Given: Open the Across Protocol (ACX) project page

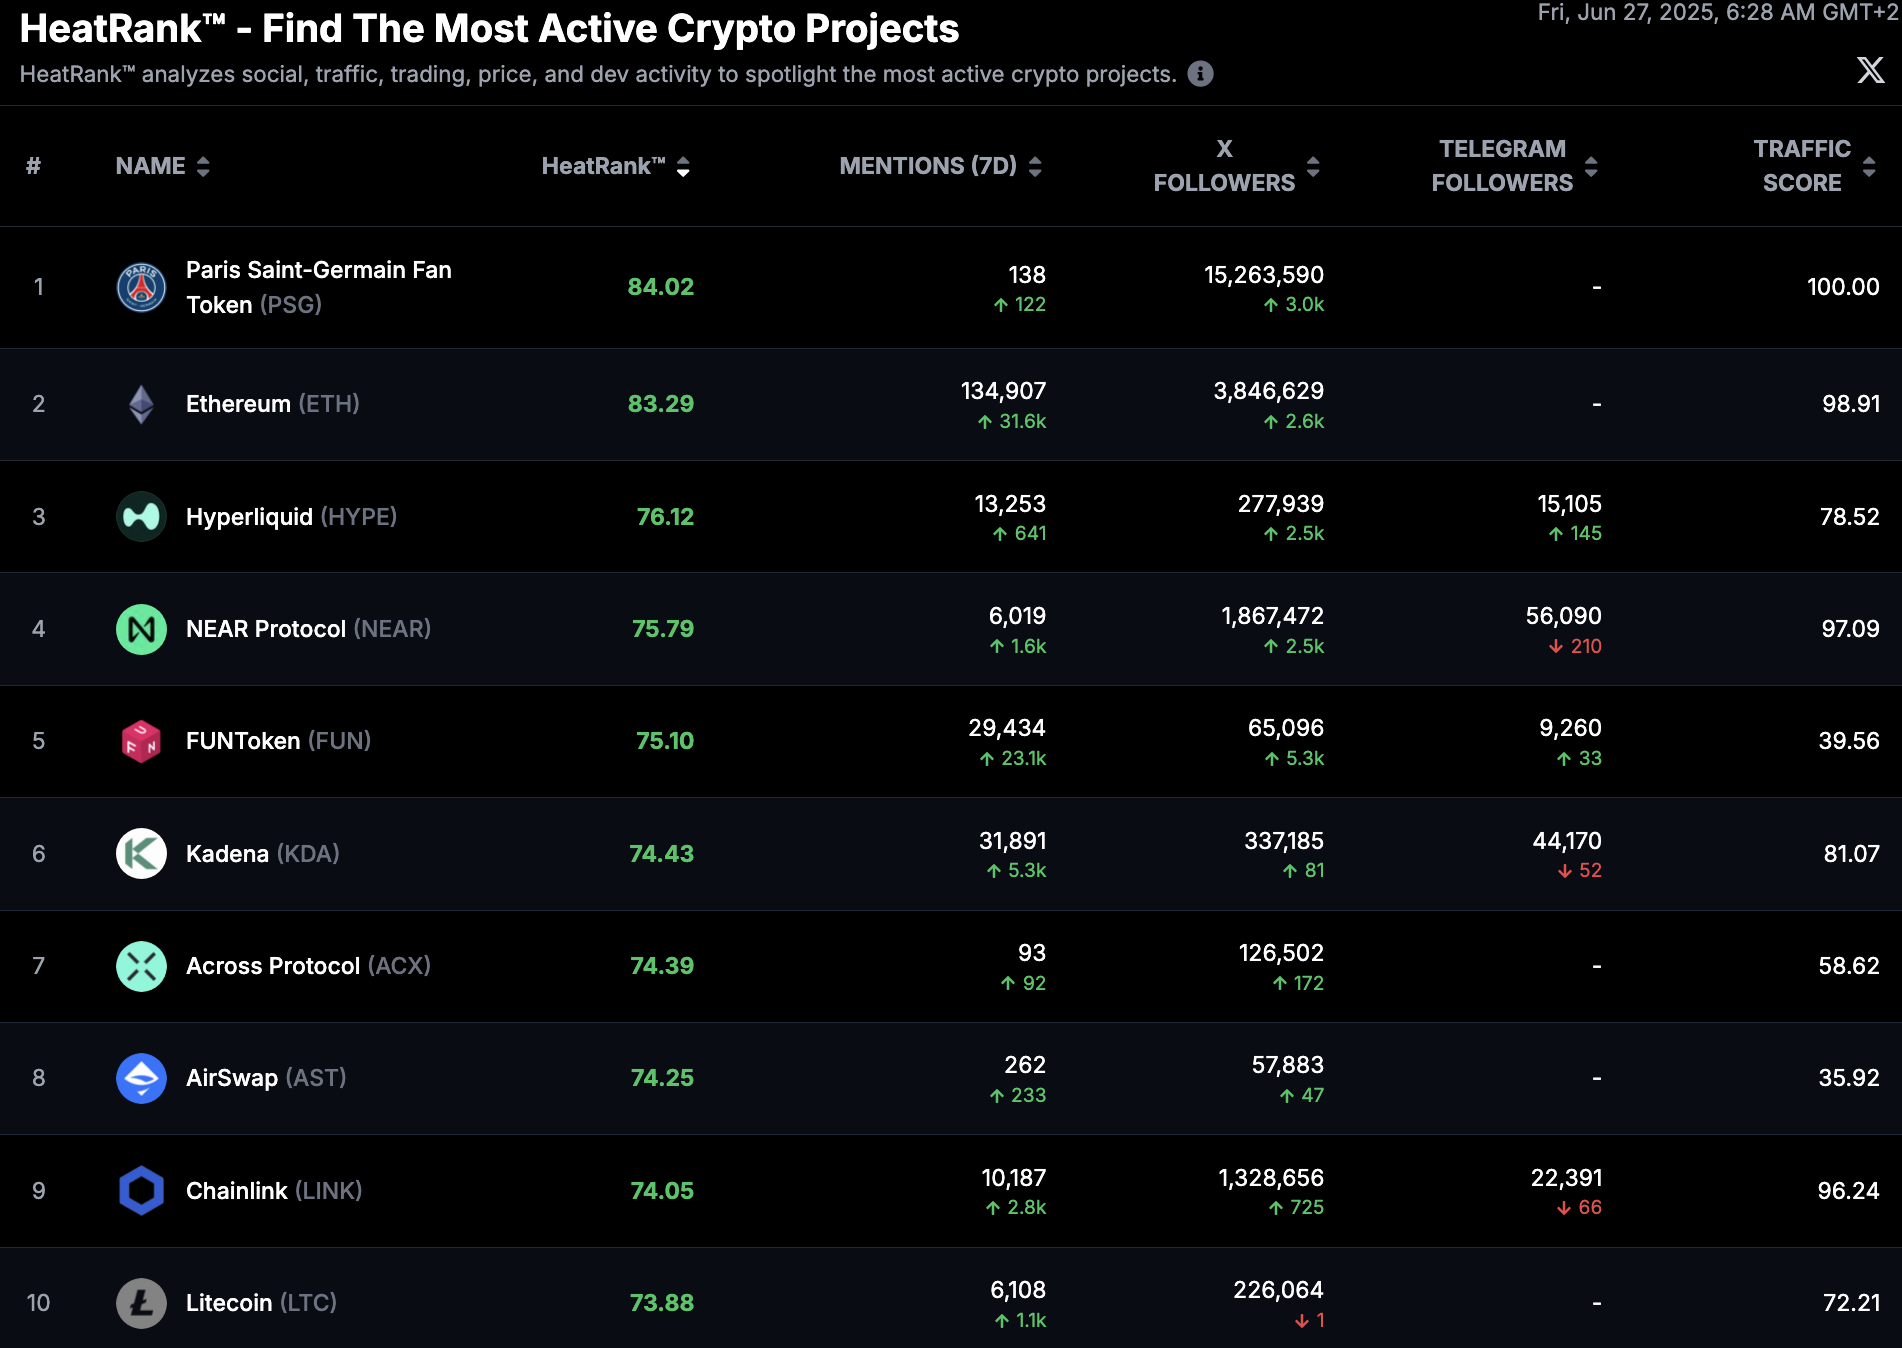Looking at the screenshot, I should pos(308,966).
